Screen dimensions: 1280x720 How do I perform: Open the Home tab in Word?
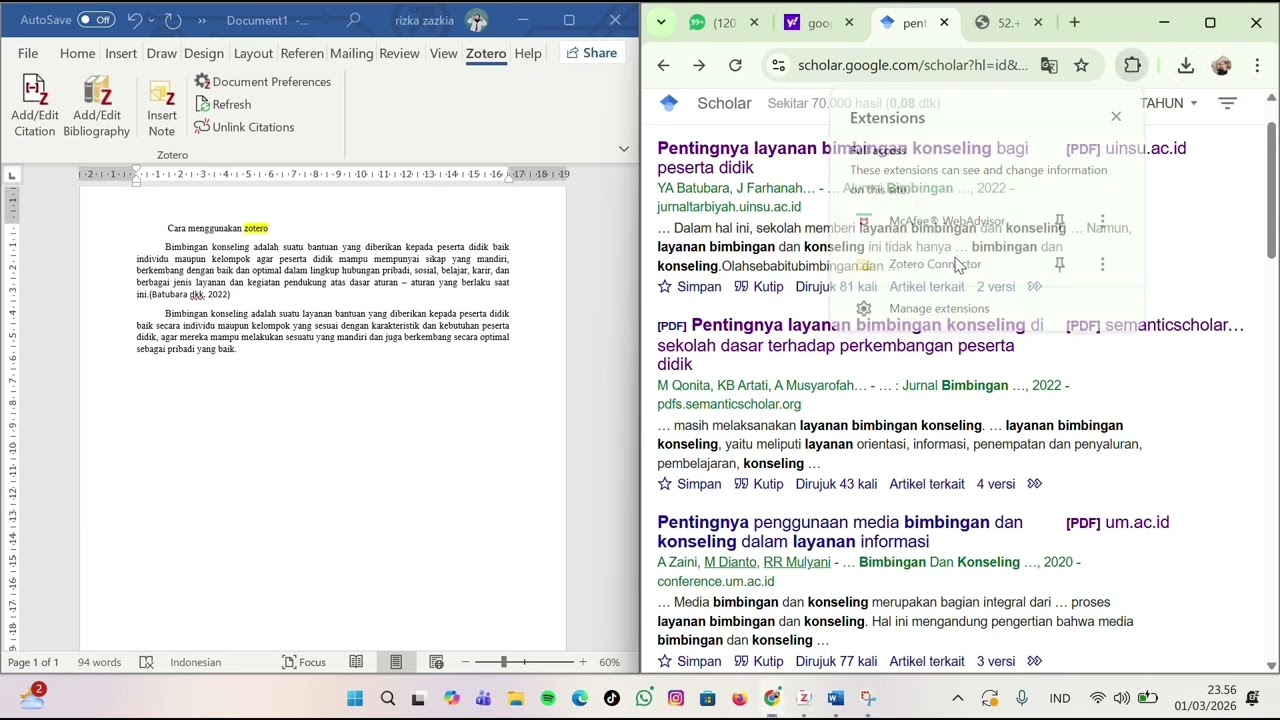(77, 53)
